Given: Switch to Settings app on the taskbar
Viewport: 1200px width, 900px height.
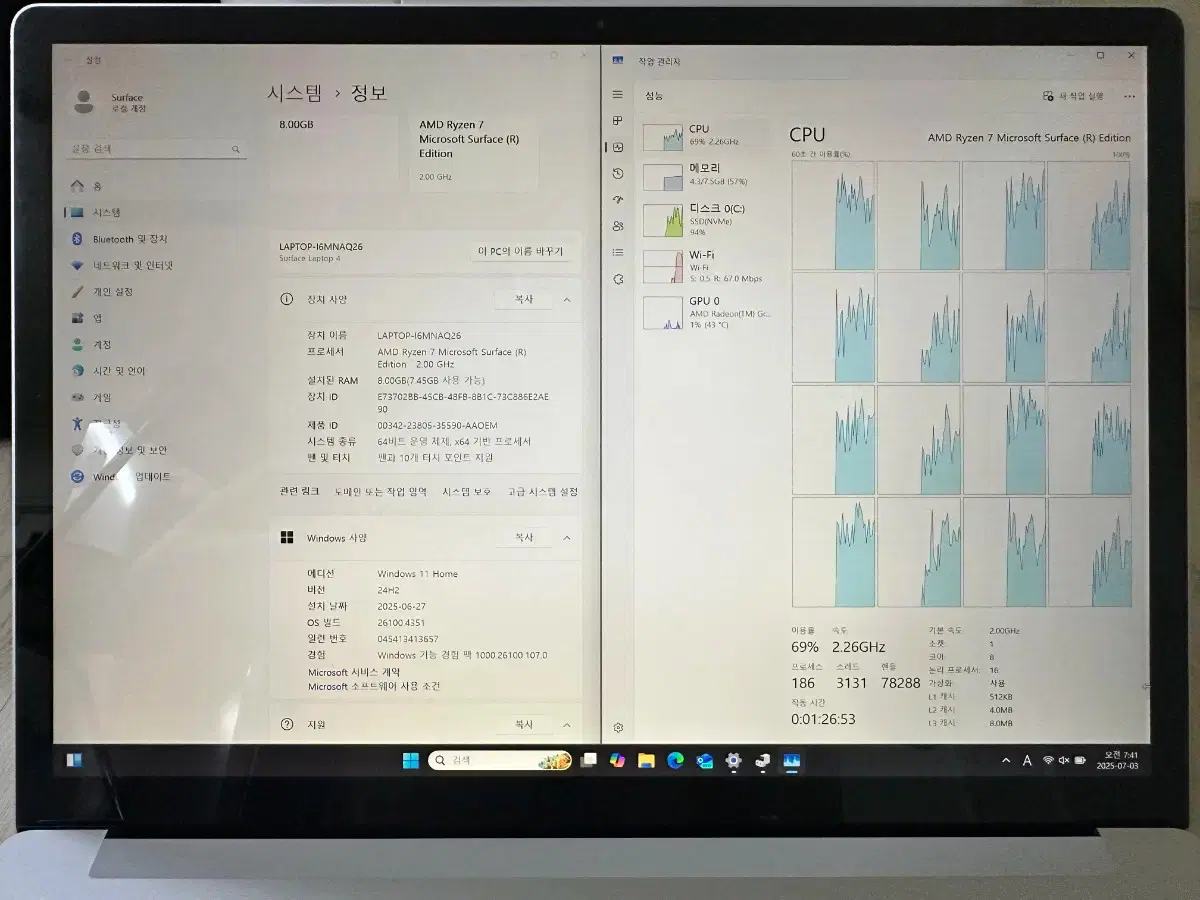Looking at the screenshot, I should pos(734,761).
